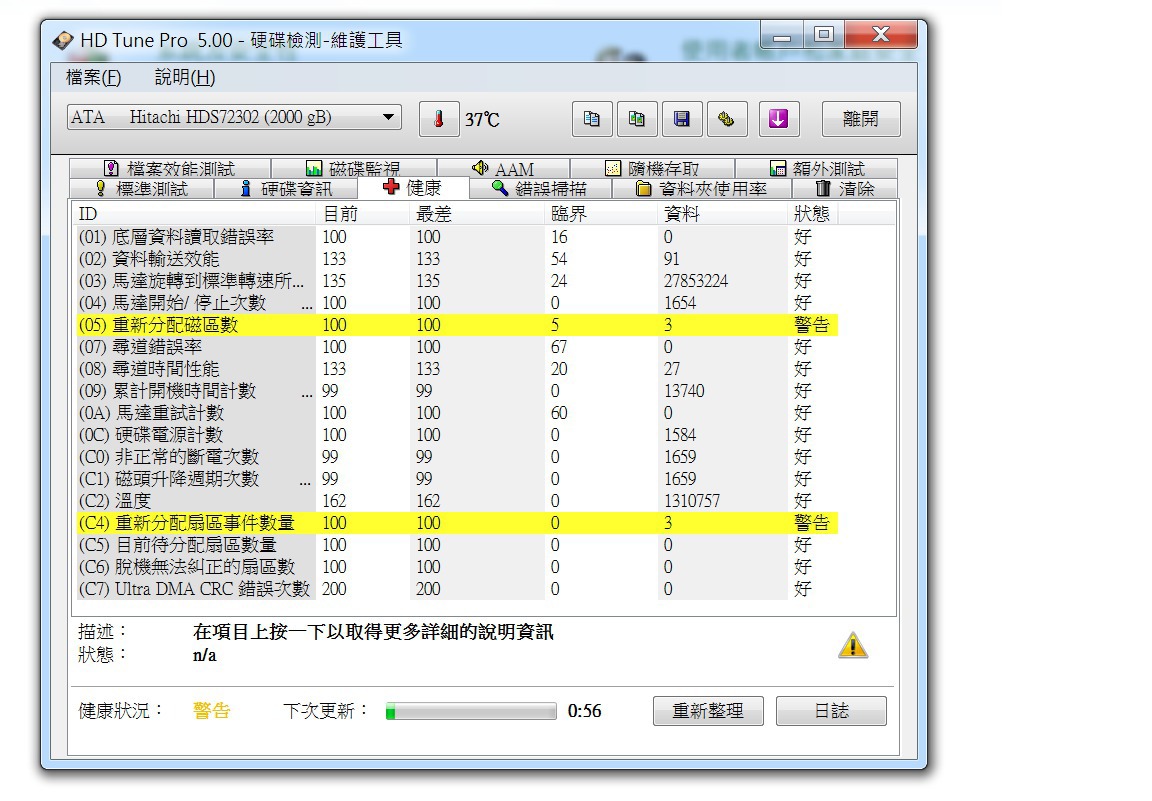Screen dimensions: 1152x801
Task: Click the 離開 exit button
Action: click(861, 119)
